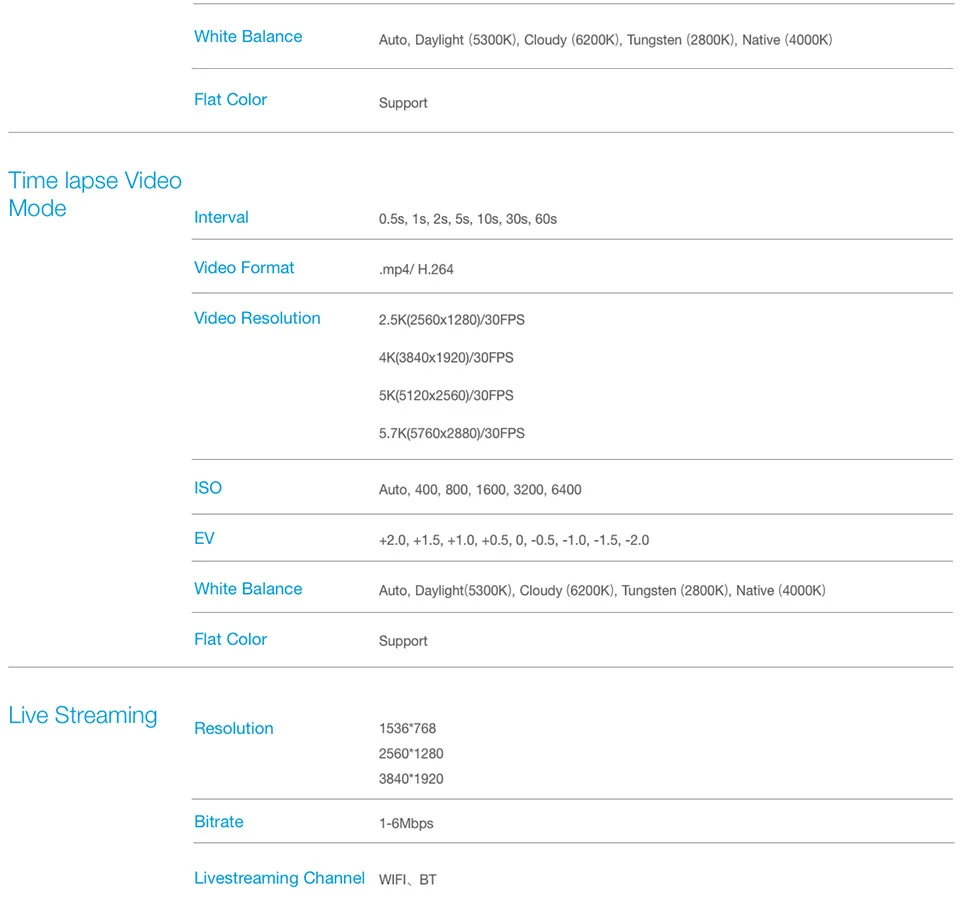Click the '.mp4/ H.264' value
The width and height of the screenshot is (960, 900).
[x=416, y=269]
